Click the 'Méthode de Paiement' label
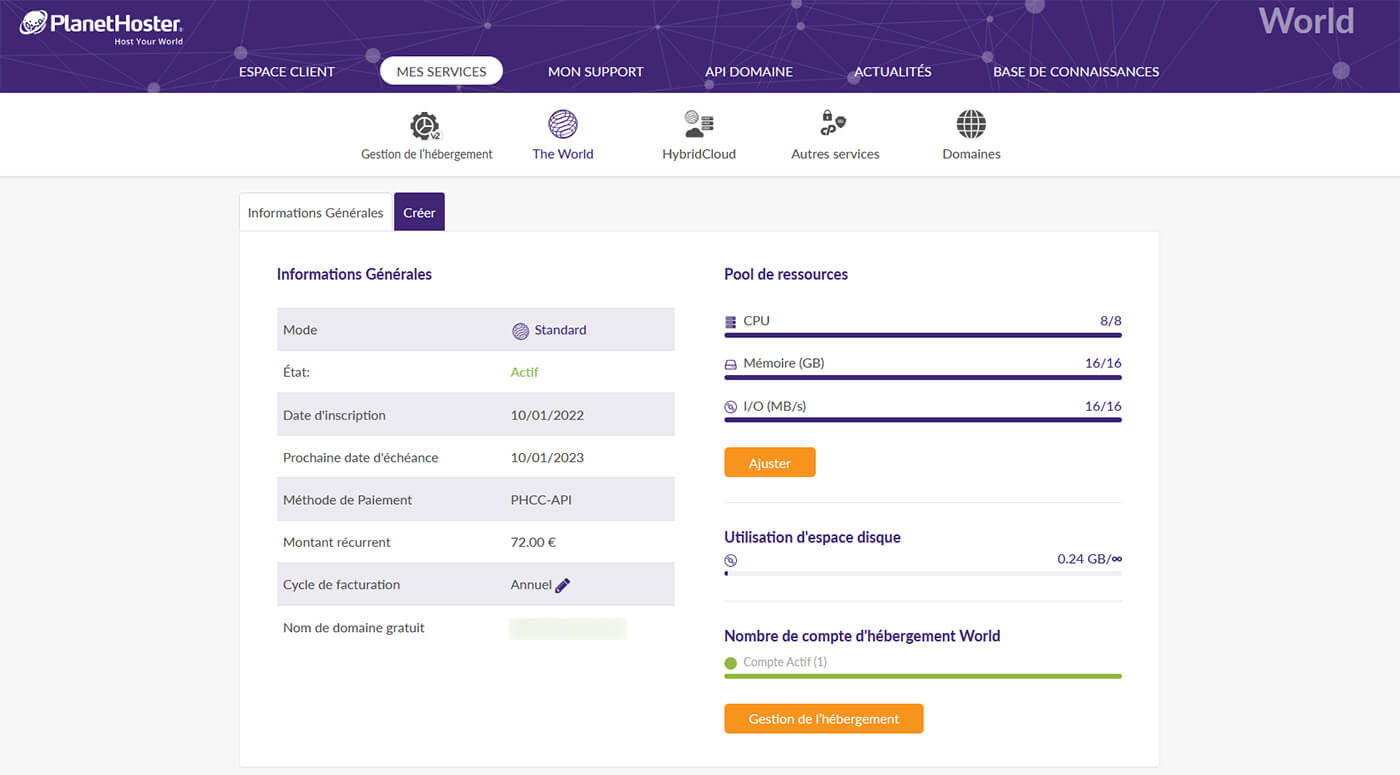 (348, 500)
